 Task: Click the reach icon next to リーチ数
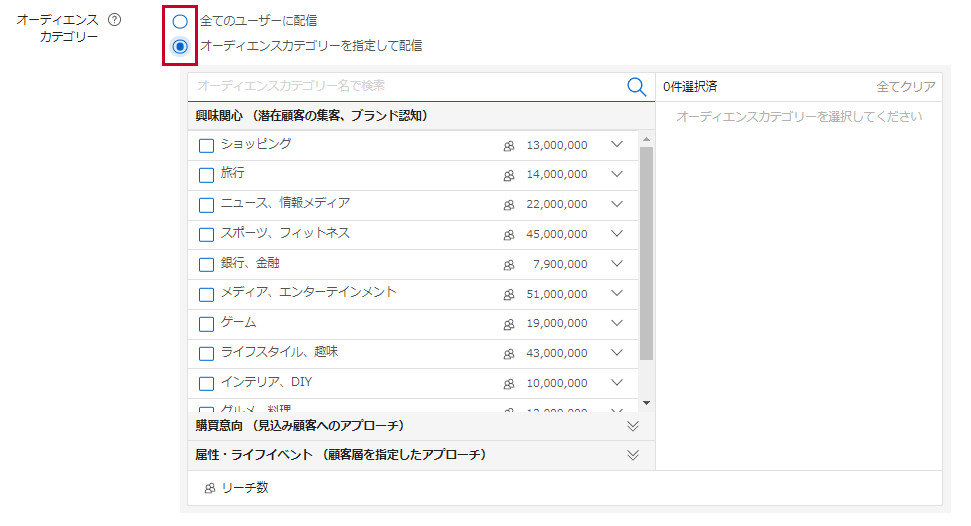coord(209,489)
